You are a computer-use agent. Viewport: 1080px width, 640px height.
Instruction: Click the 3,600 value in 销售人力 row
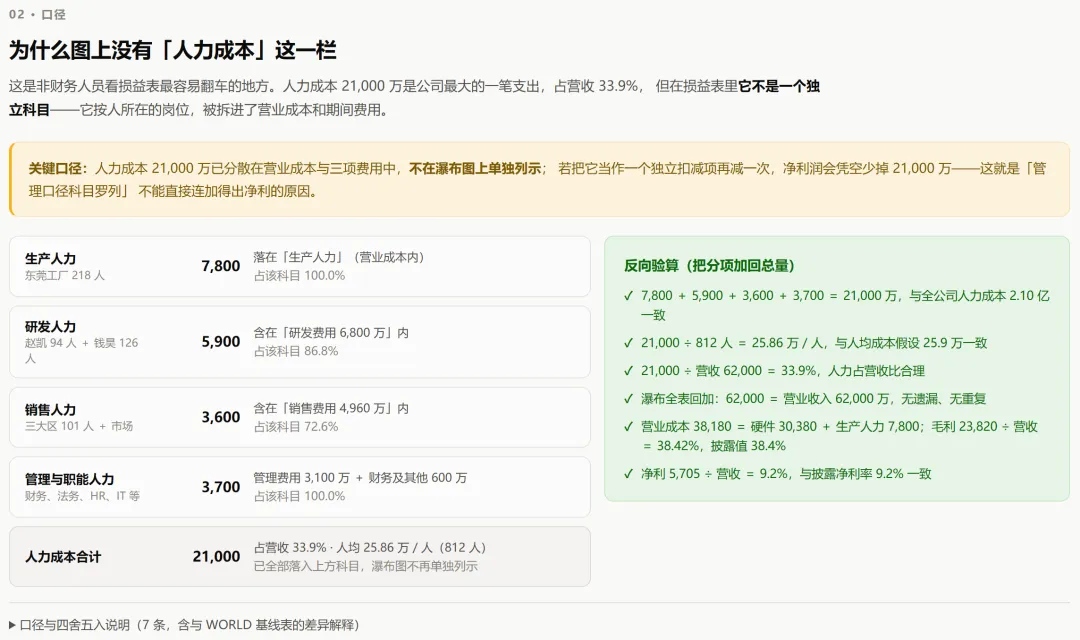click(x=220, y=417)
